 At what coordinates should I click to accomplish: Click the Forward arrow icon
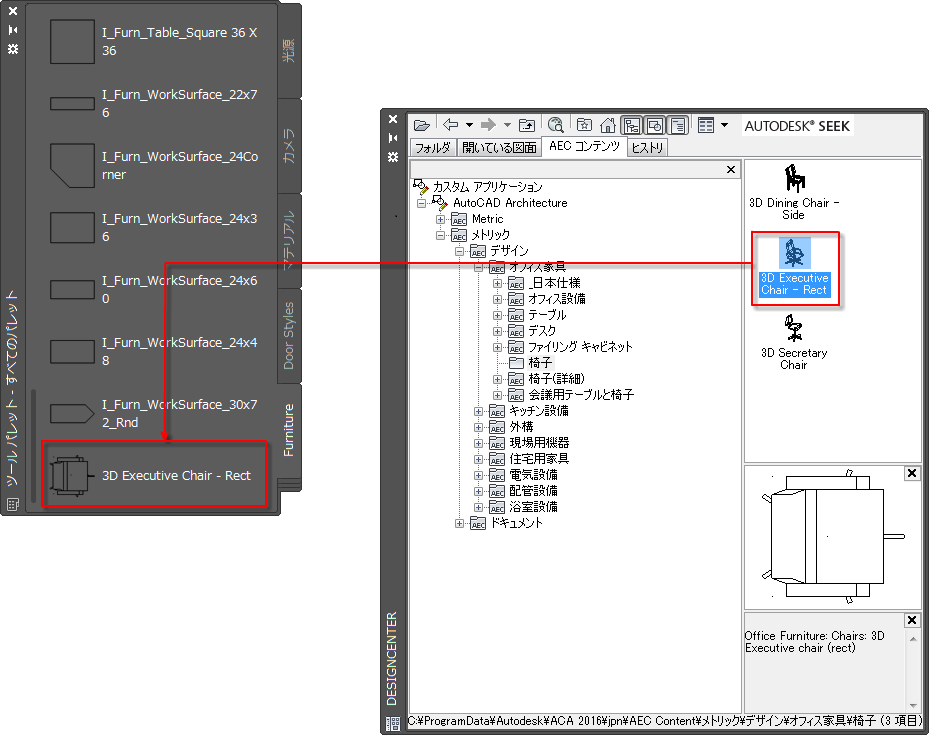click(488, 124)
